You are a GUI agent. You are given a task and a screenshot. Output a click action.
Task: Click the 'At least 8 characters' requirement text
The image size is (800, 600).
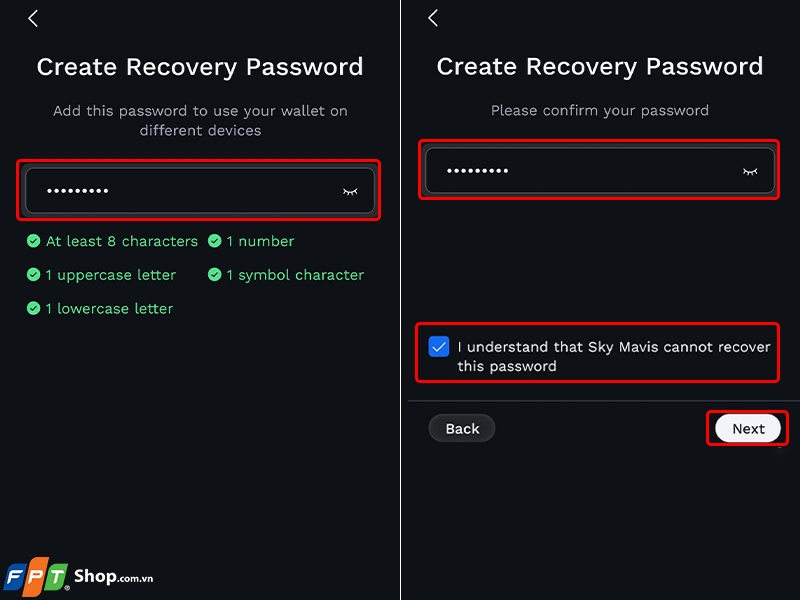[x=122, y=241]
